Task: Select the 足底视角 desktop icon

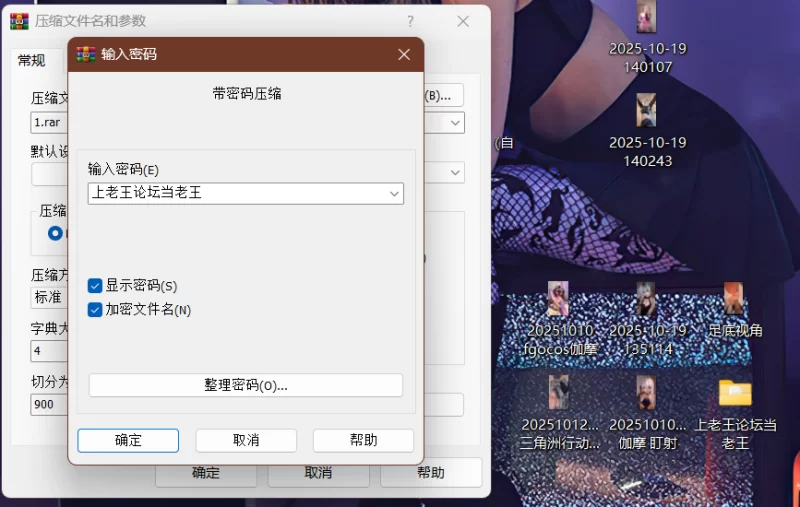Action: [x=734, y=299]
